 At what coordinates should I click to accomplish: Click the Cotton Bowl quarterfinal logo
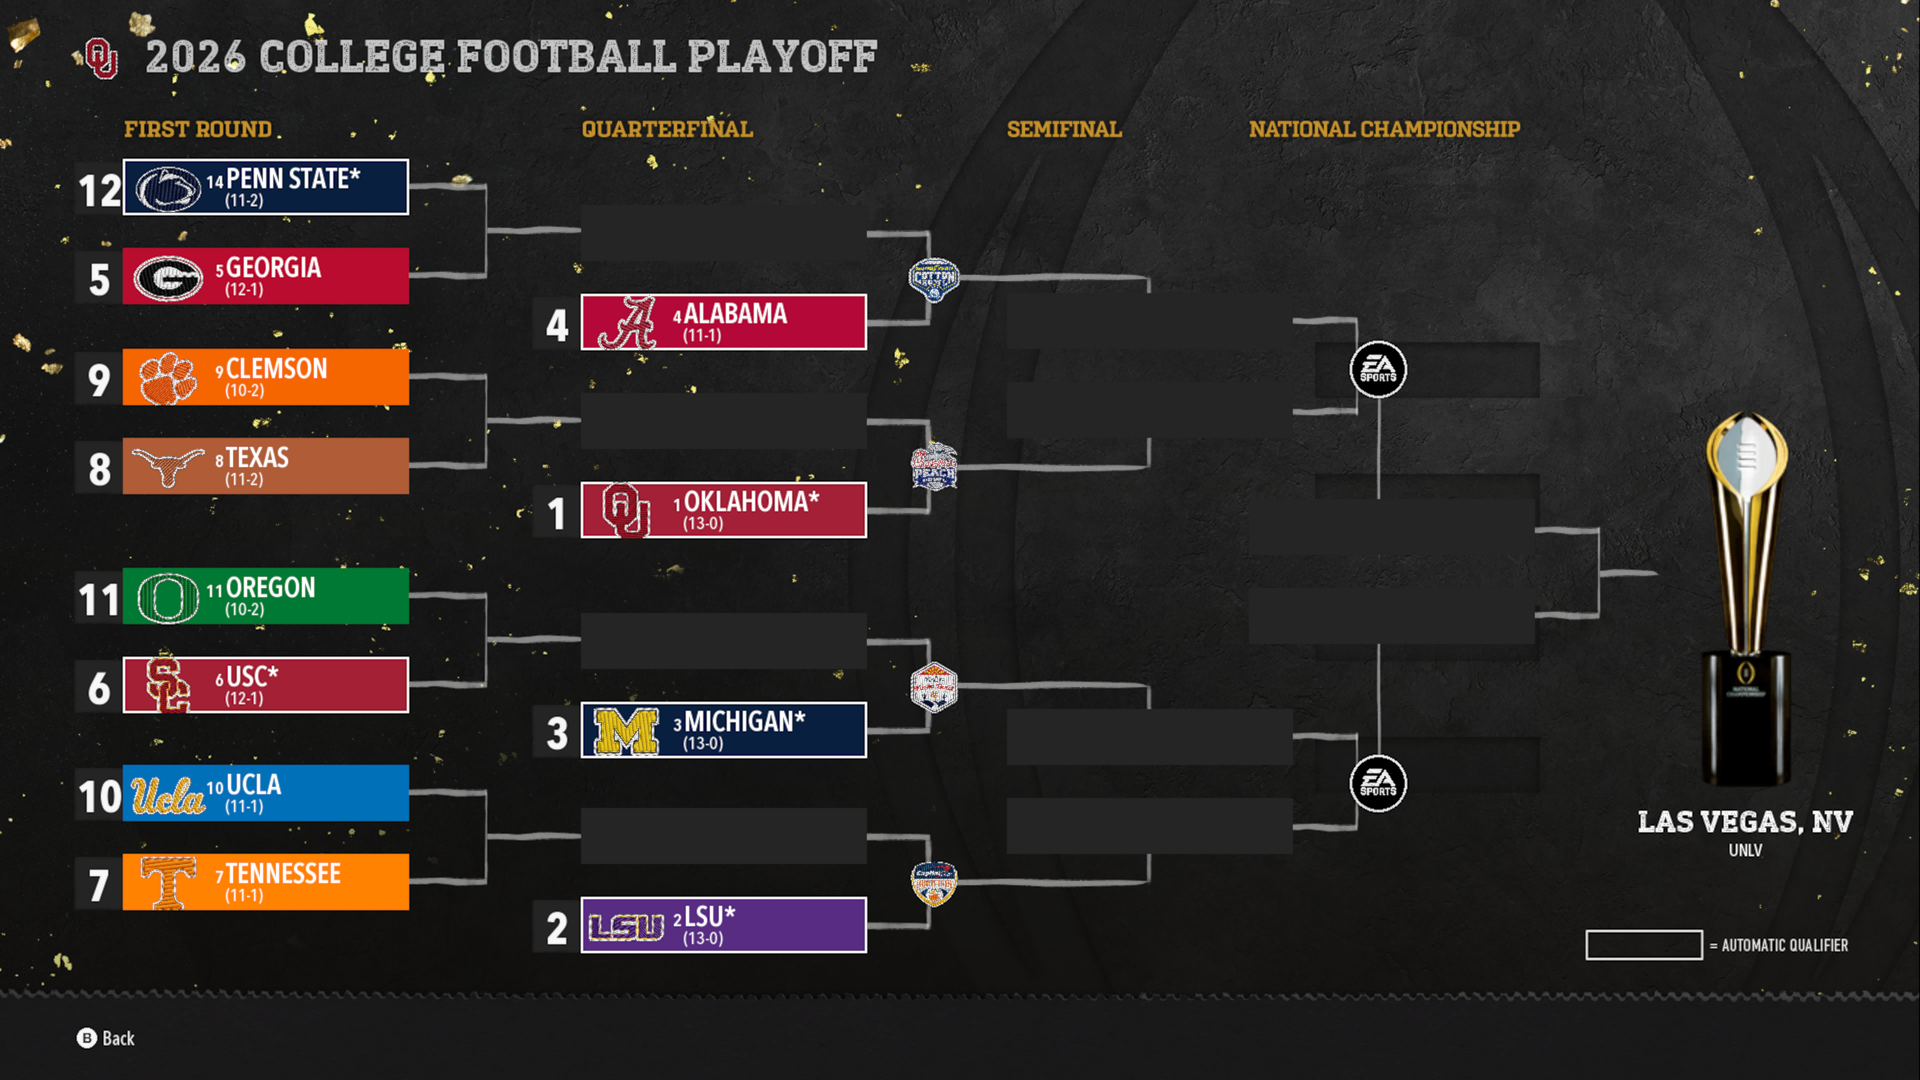(934, 279)
